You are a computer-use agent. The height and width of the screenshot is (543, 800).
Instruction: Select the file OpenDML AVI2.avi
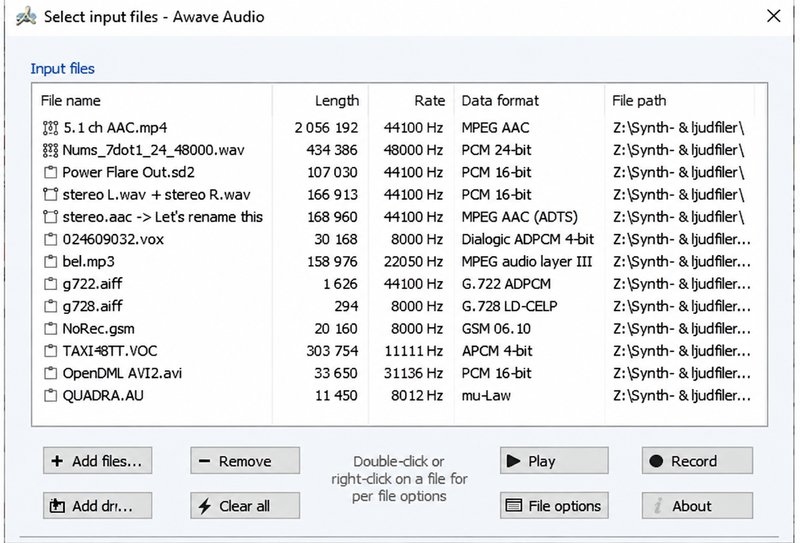pos(122,373)
